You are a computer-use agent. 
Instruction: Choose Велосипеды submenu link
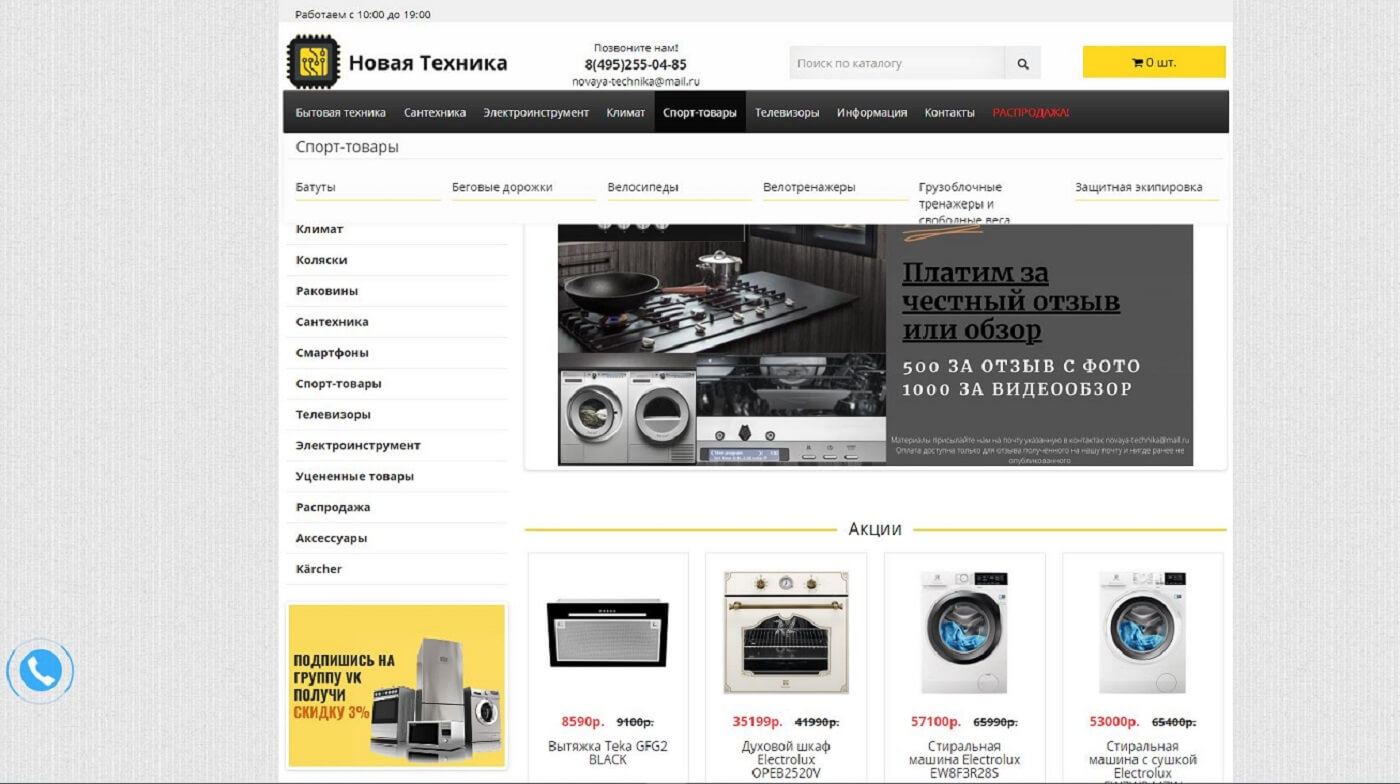coord(643,187)
